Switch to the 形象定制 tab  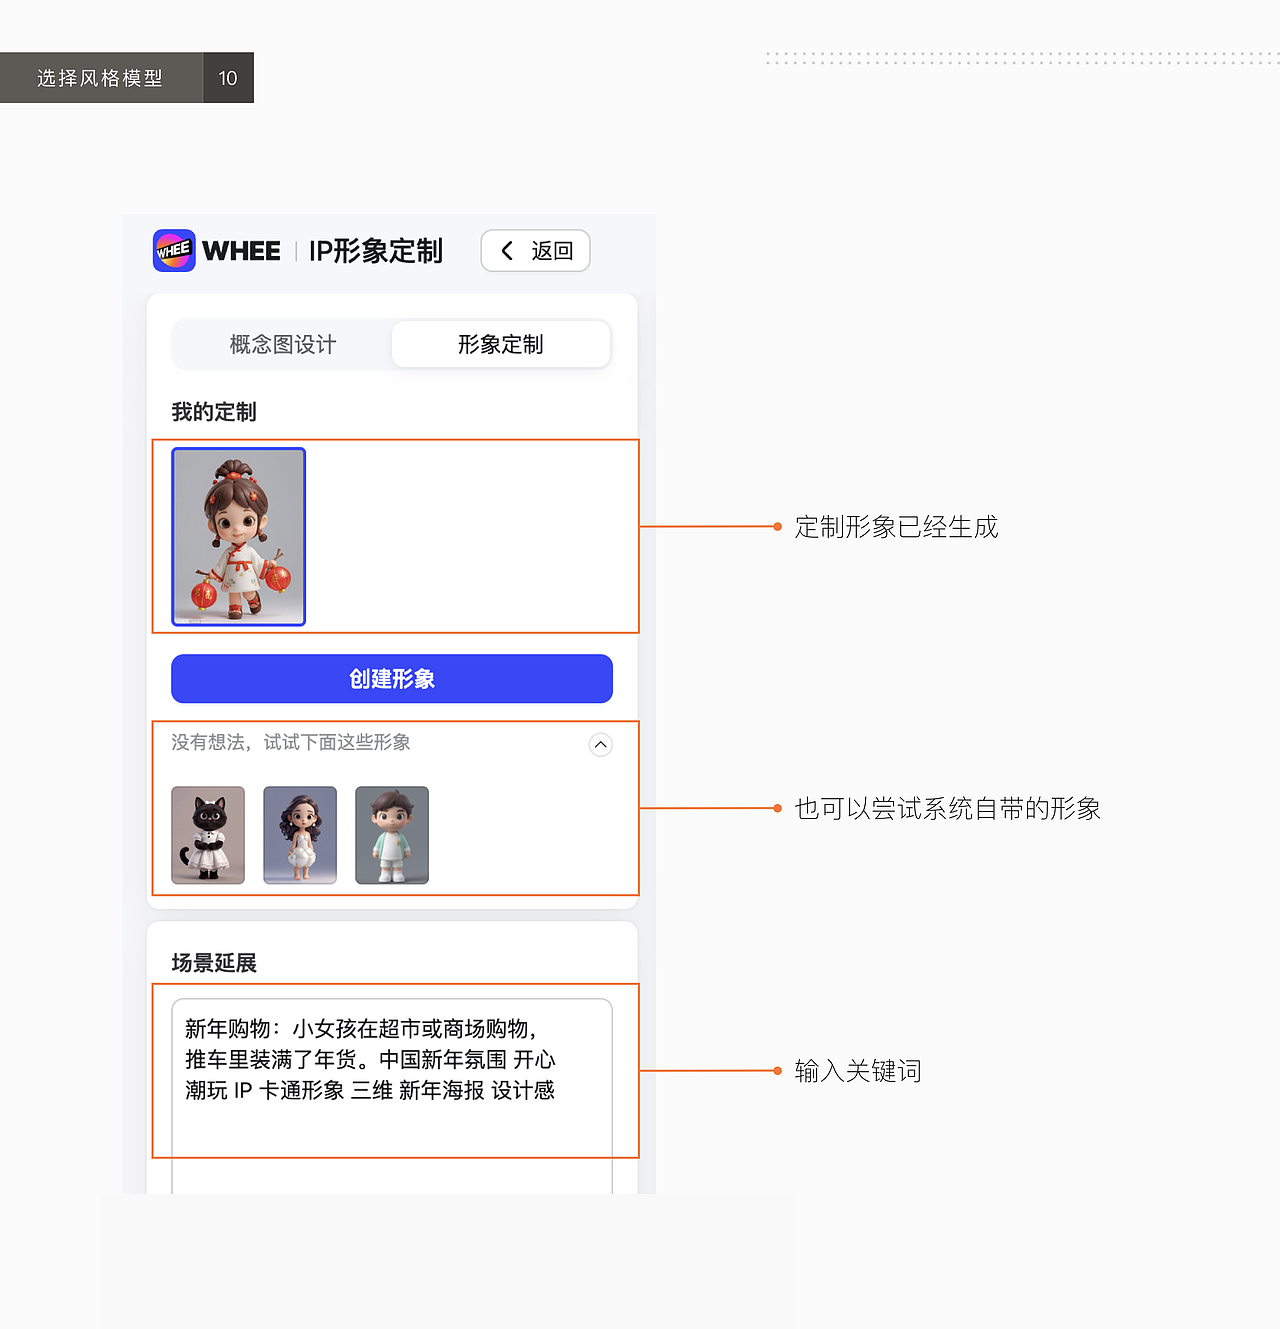500,344
